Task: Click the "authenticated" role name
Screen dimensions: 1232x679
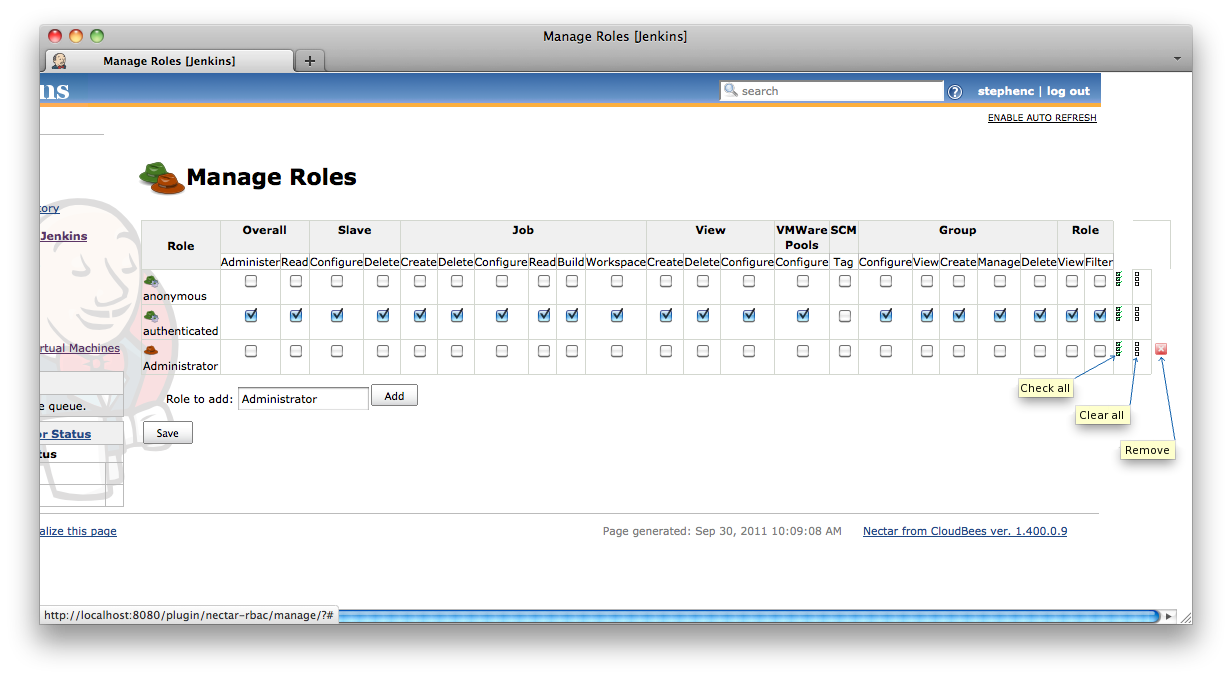Action: point(181,331)
